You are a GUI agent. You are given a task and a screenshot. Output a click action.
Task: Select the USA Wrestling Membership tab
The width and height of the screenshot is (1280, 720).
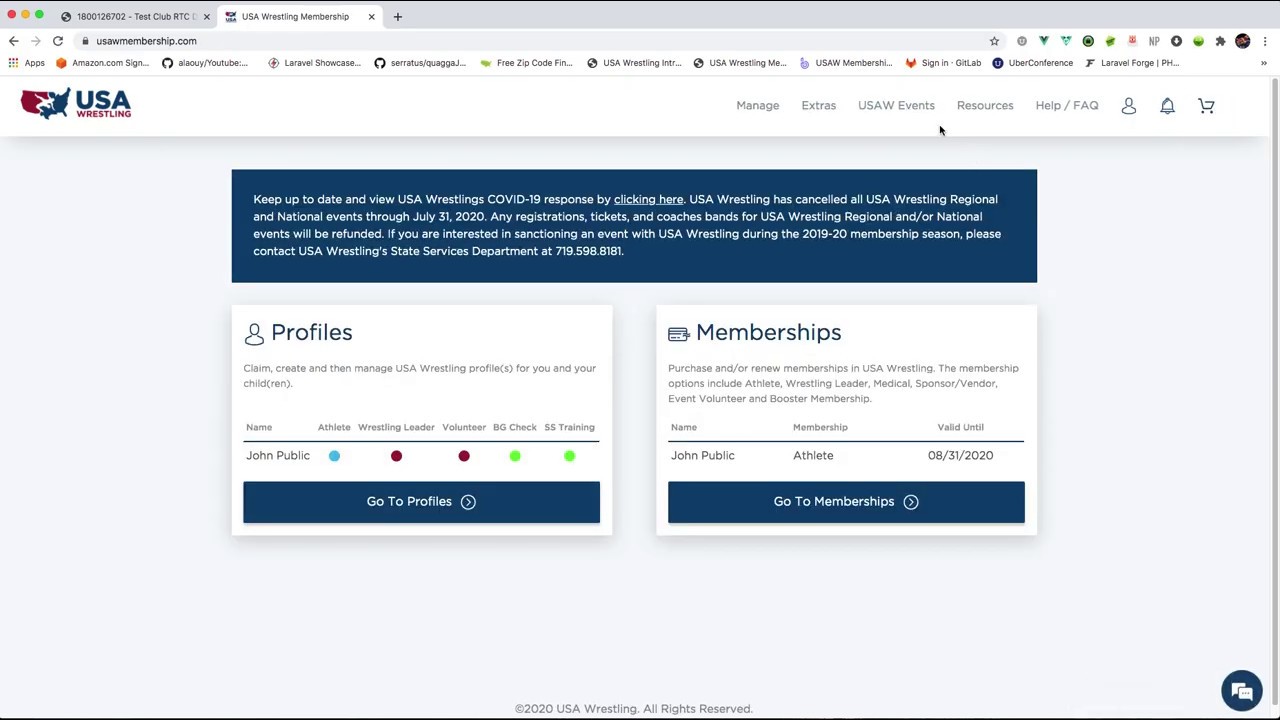pyautogui.click(x=300, y=16)
